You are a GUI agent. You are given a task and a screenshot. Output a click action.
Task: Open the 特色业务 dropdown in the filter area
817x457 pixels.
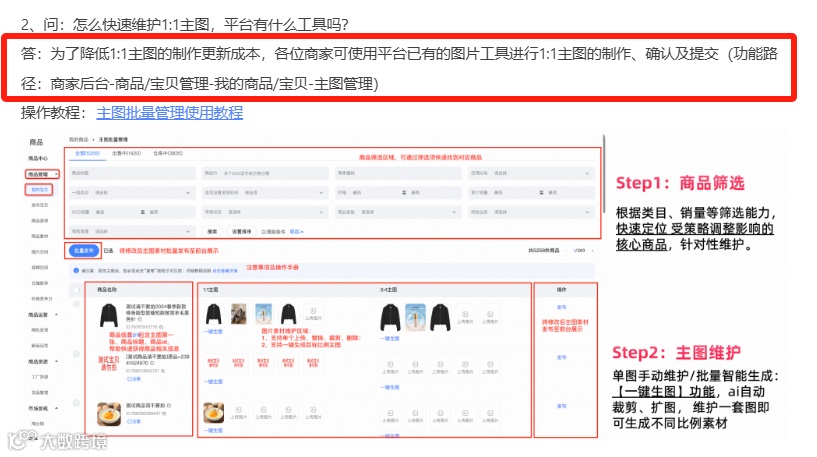530,212
